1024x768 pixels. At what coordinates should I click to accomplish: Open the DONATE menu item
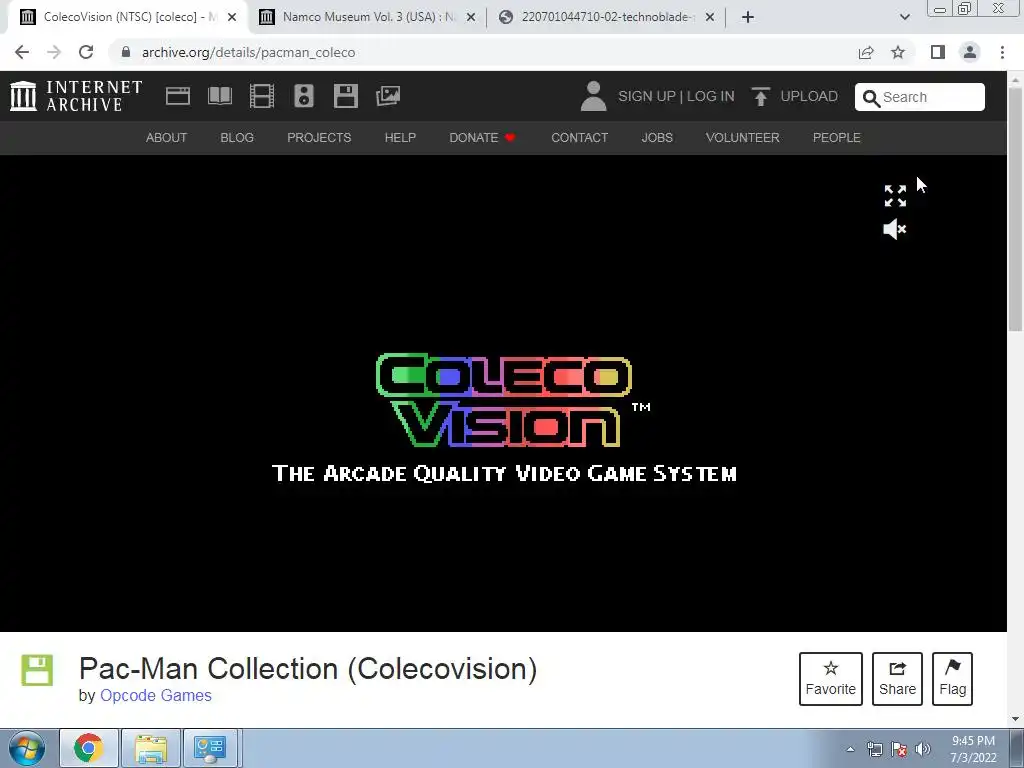pos(482,138)
